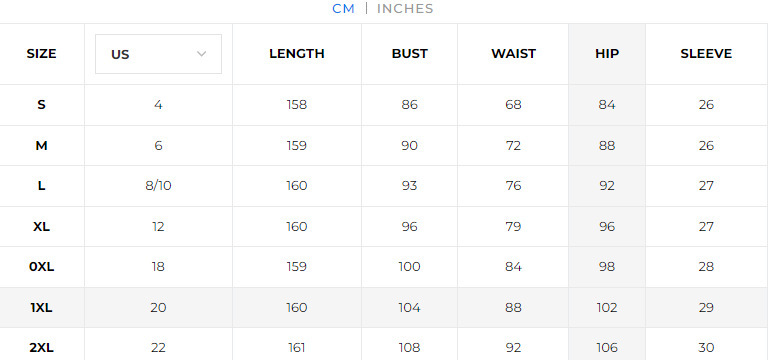Viewport: 775px width, 360px height.
Task: Click hip value 102 in 1XL row
Action: point(607,308)
